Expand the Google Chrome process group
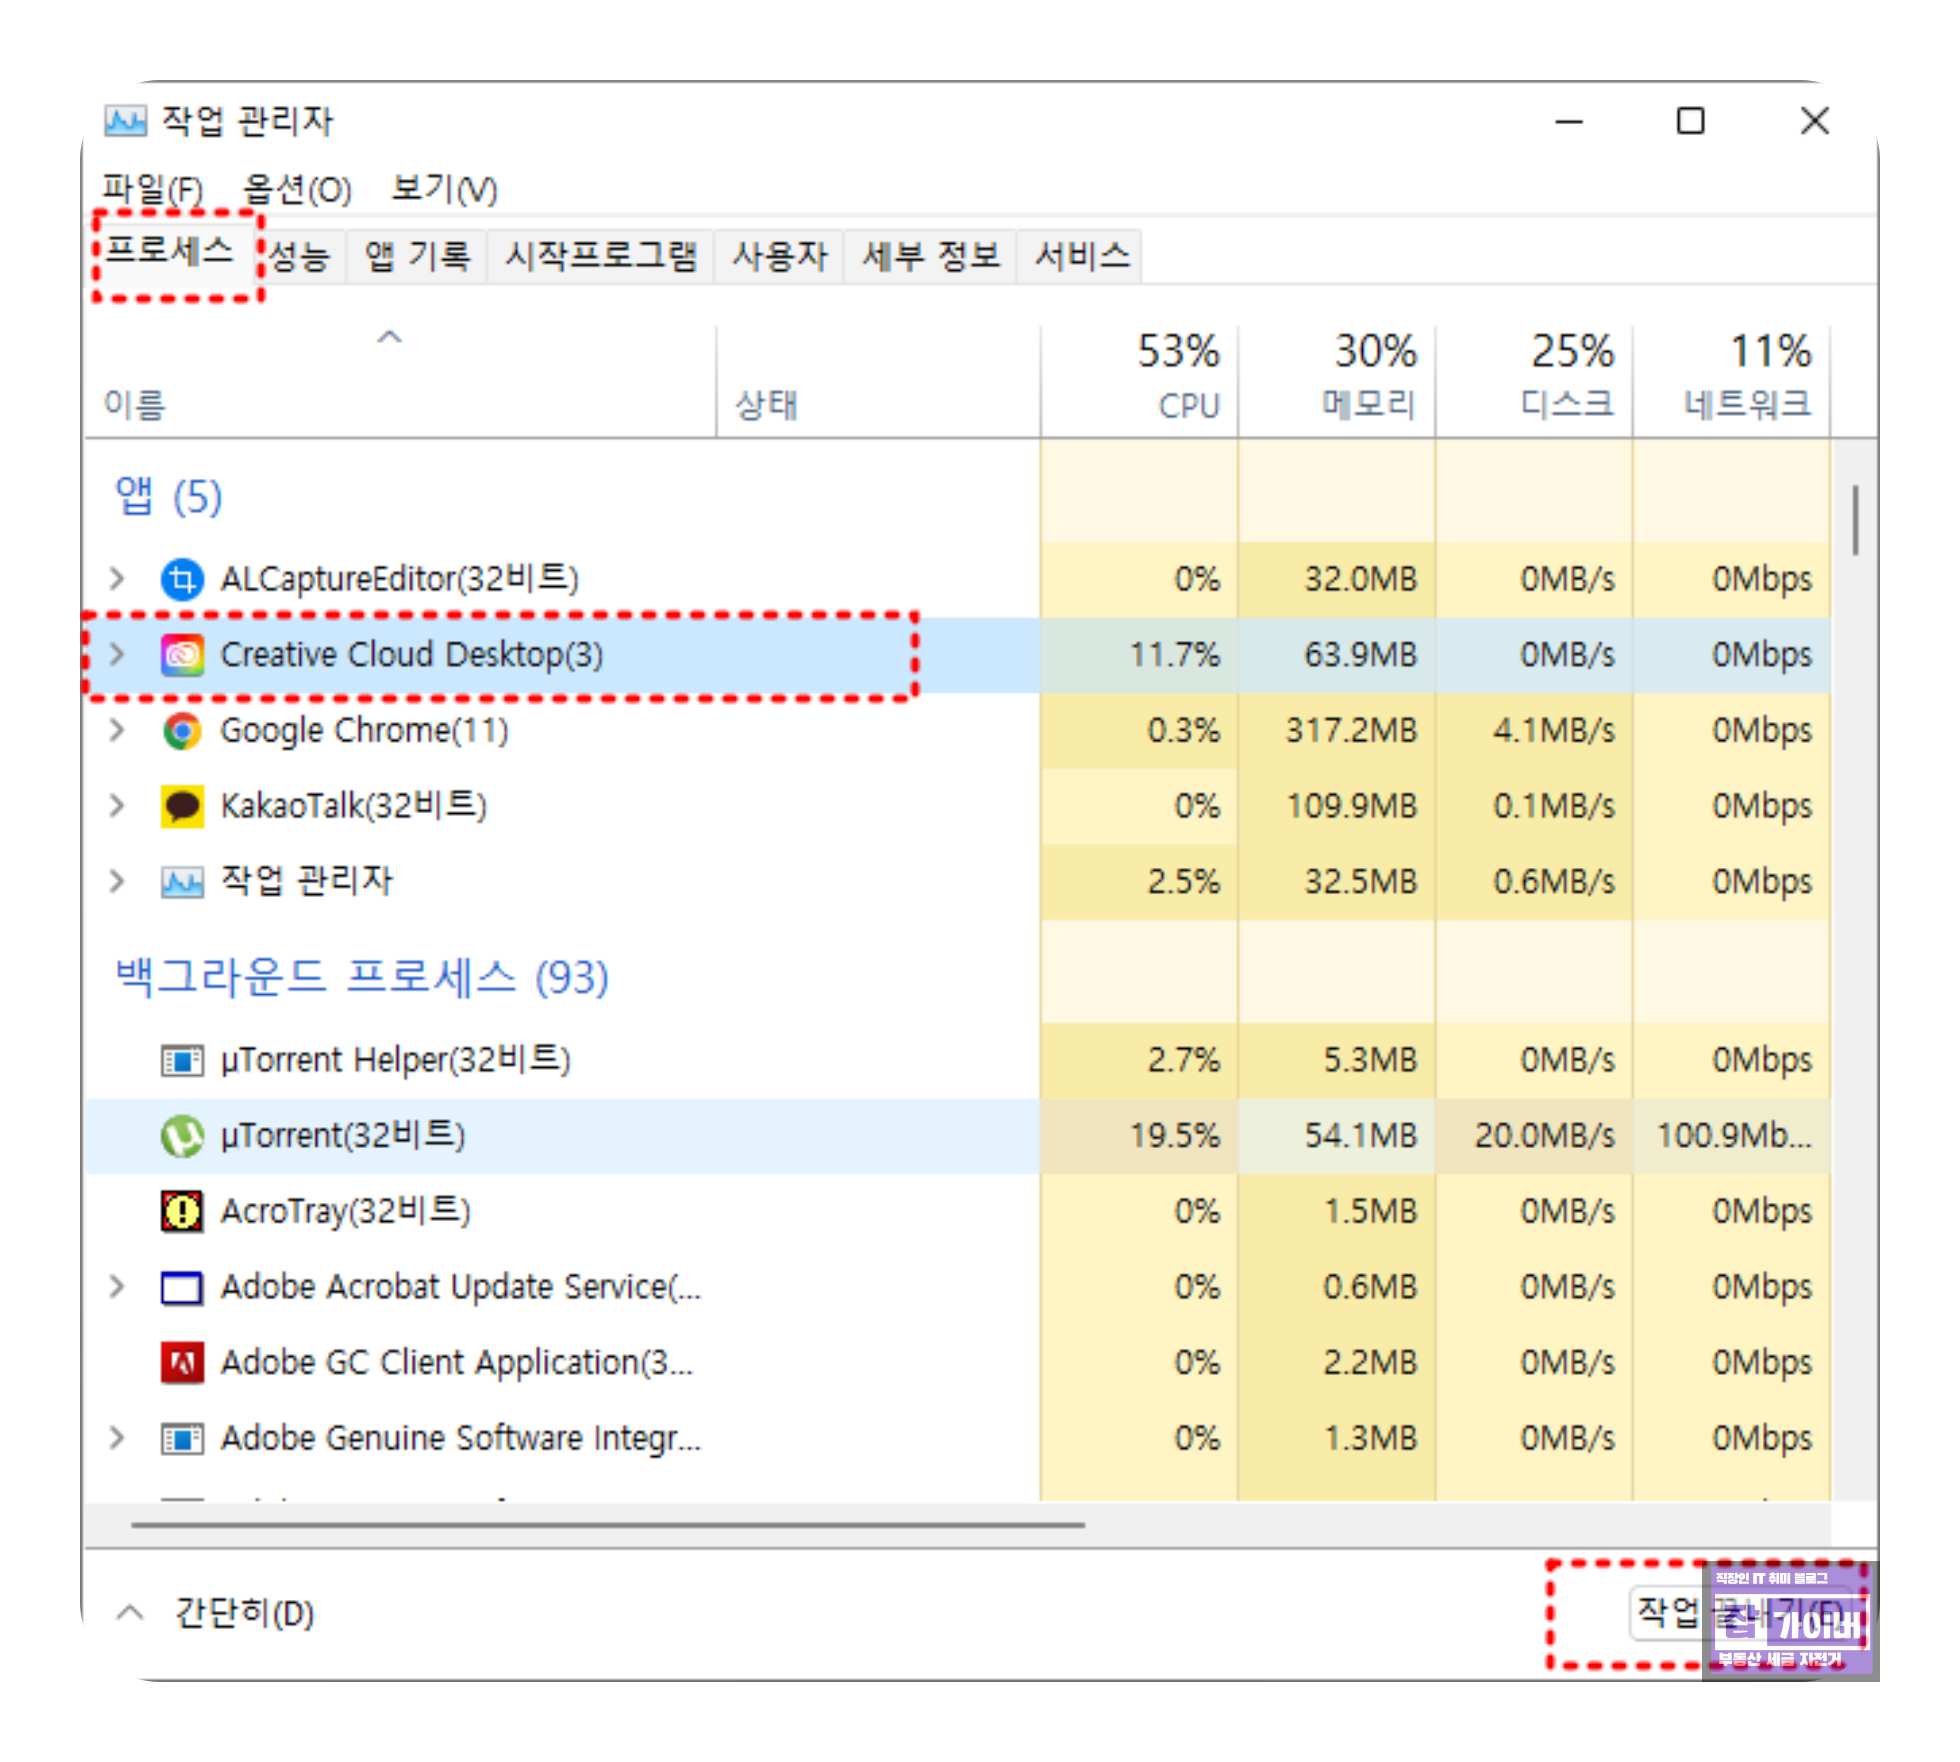The width and height of the screenshot is (1960, 1762). (117, 731)
